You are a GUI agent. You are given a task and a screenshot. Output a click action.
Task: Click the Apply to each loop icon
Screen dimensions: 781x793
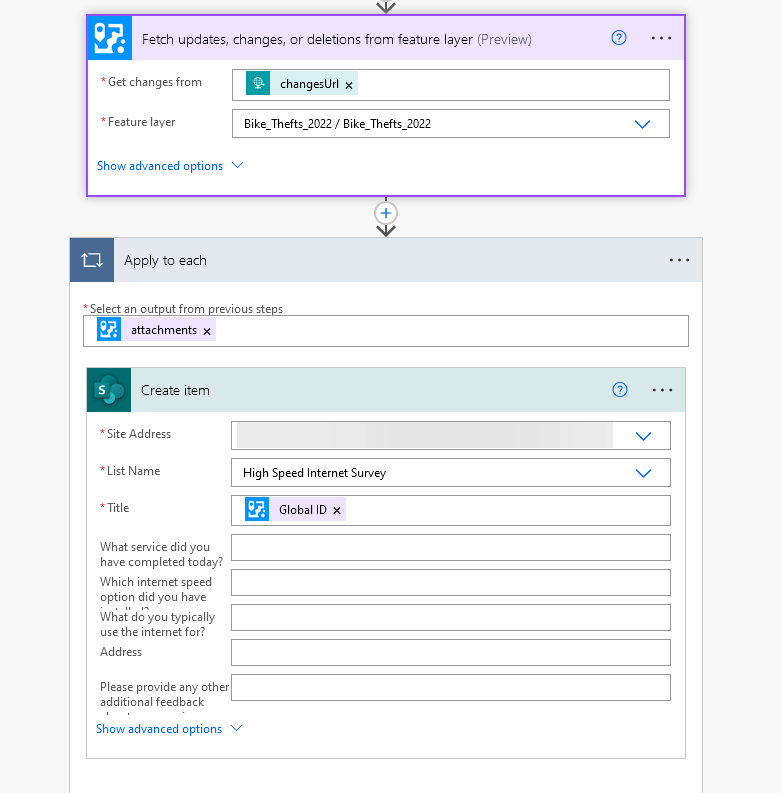92,260
